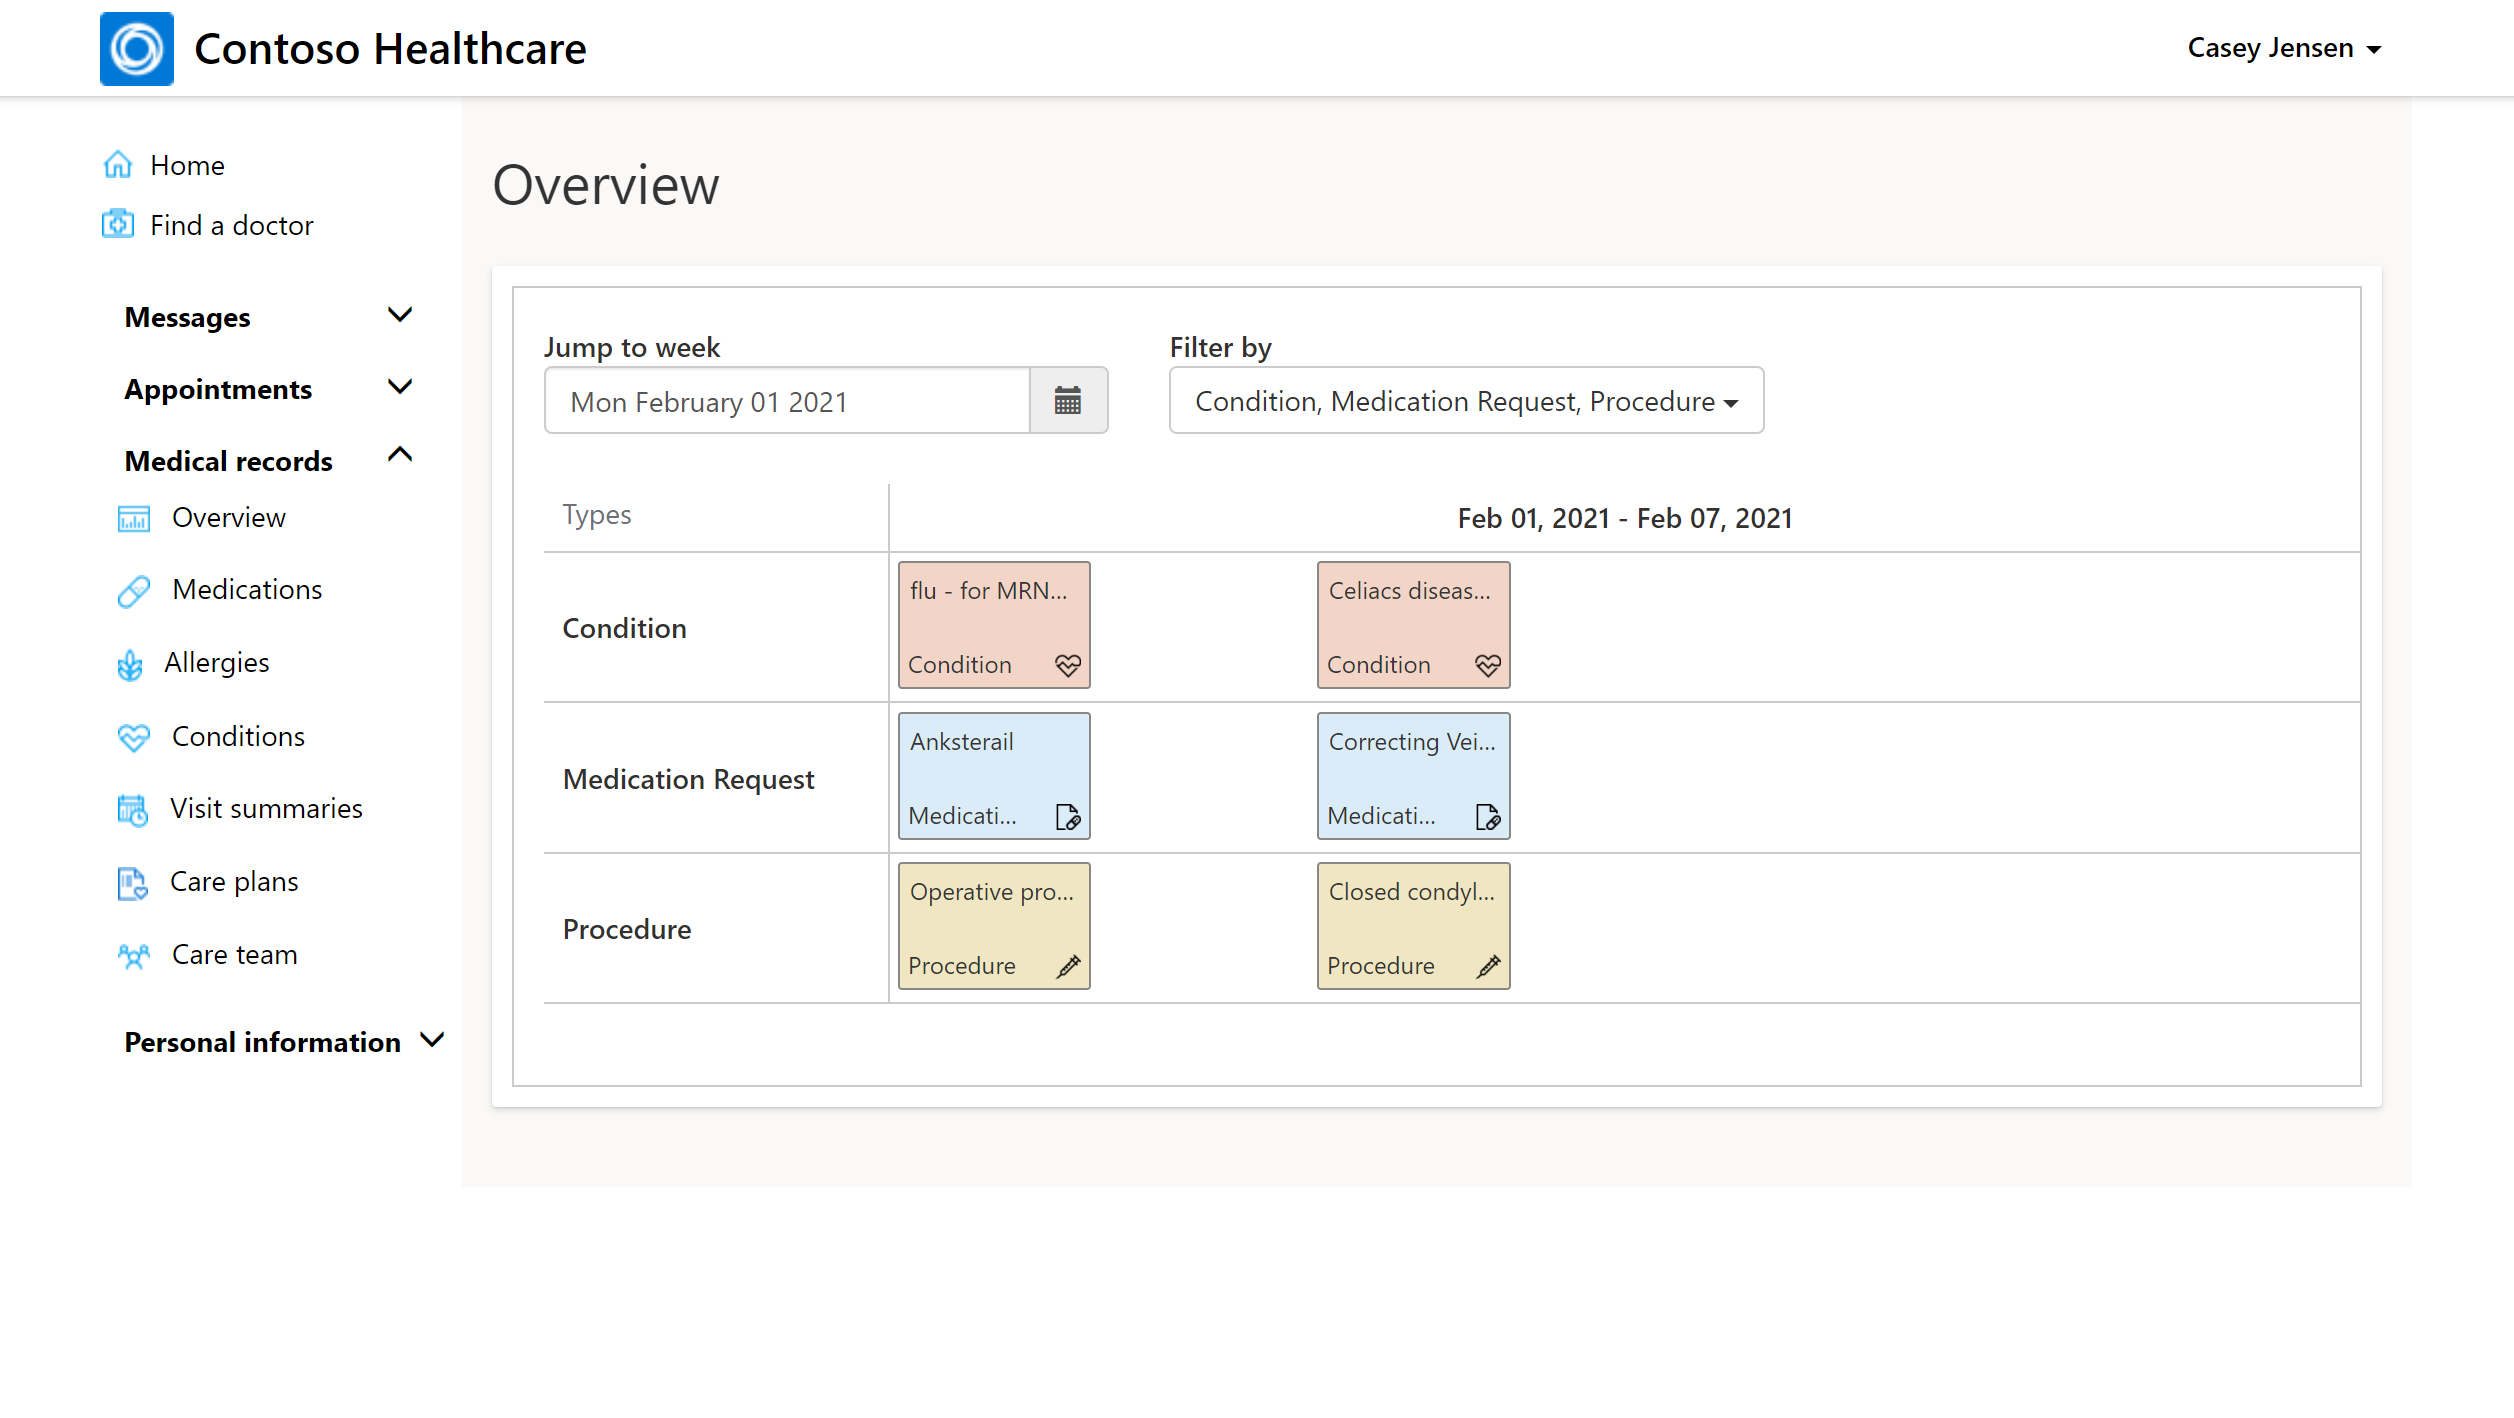This screenshot has height=1418, width=2514.
Task: Toggle flu condition heart icon
Action: 1067,665
